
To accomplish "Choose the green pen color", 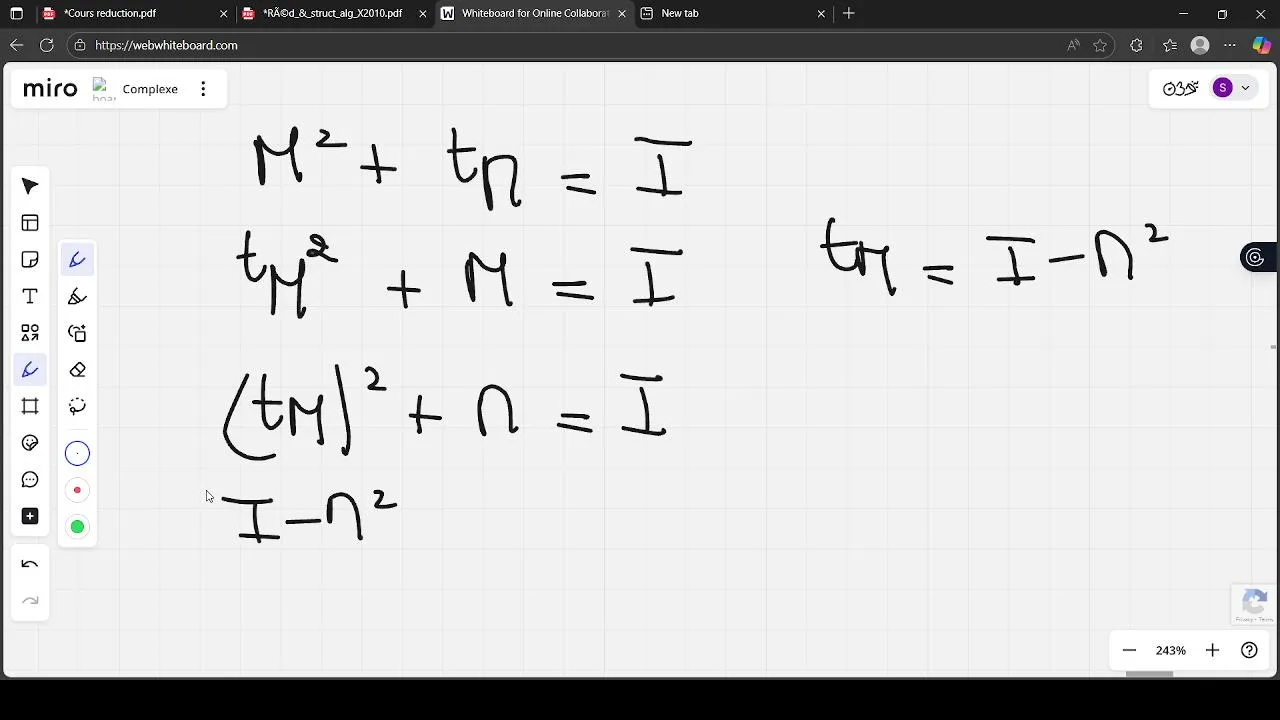I will pos(77,527).
